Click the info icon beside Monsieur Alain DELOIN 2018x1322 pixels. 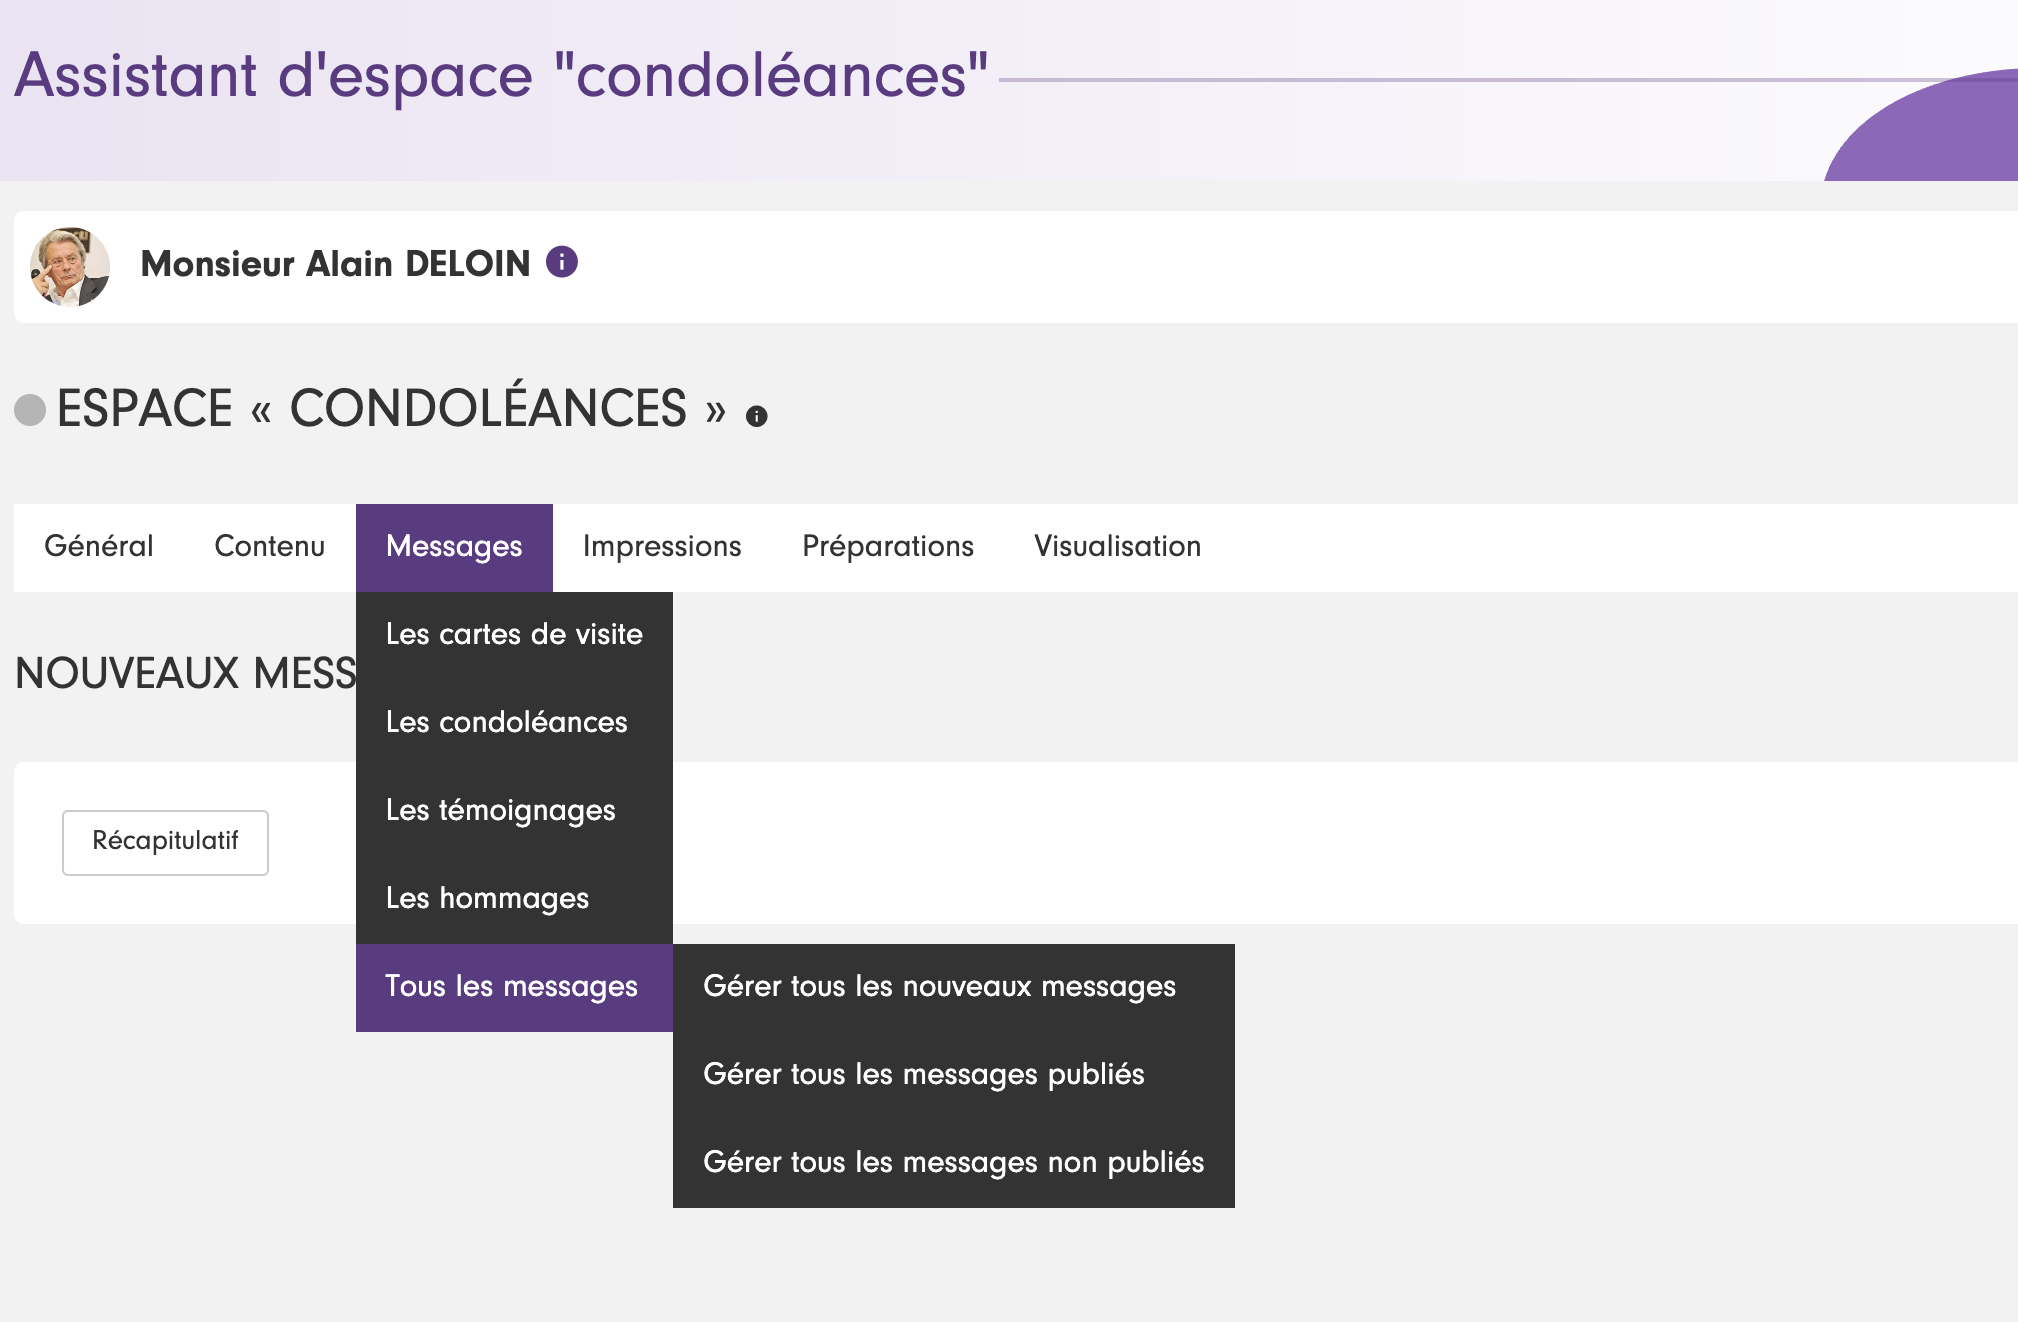tap(562, 262)
